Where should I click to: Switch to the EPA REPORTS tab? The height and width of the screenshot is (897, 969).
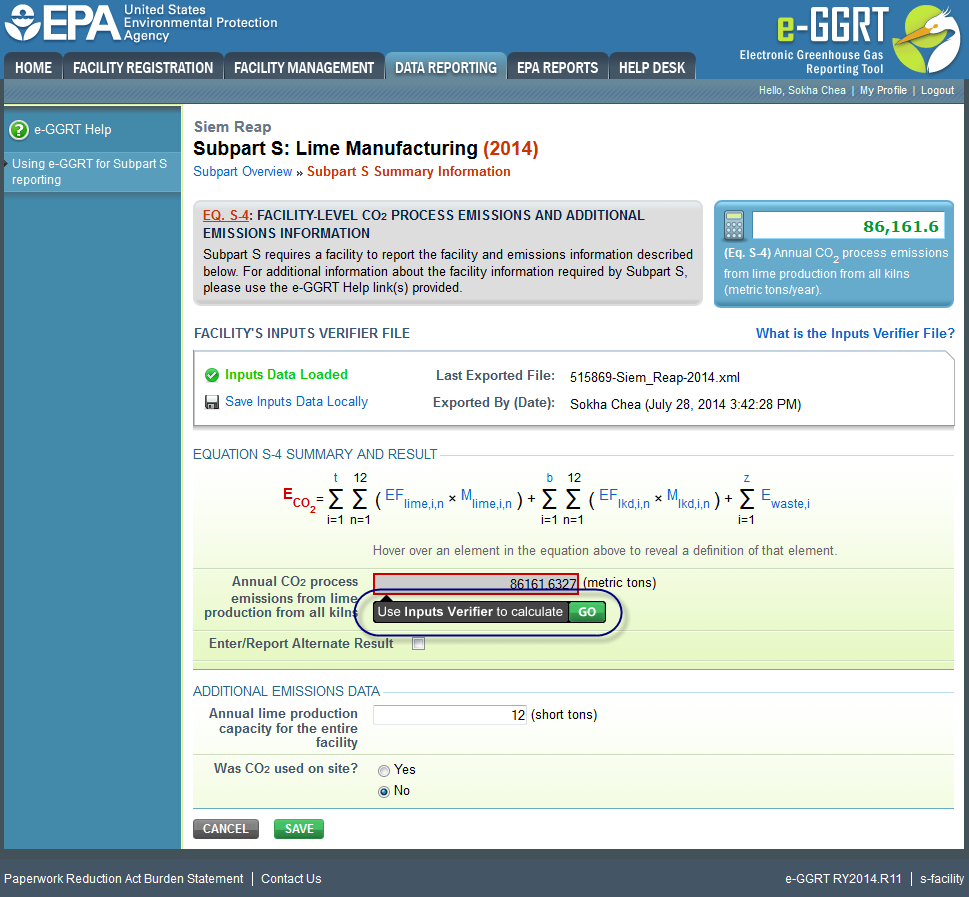click(557, 67)
